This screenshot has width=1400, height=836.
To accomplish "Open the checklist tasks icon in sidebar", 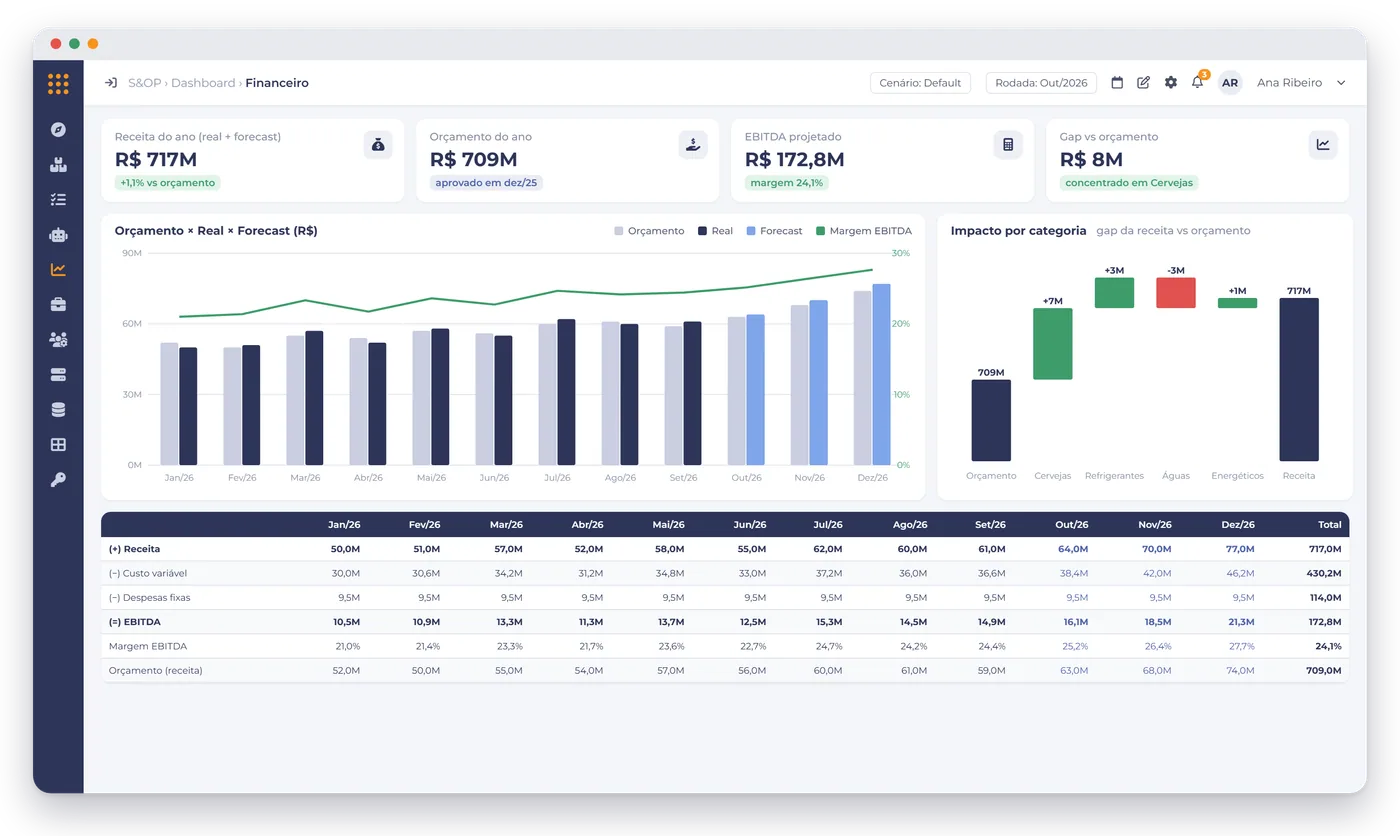I will pyautogui.click(x=58, y=199).
